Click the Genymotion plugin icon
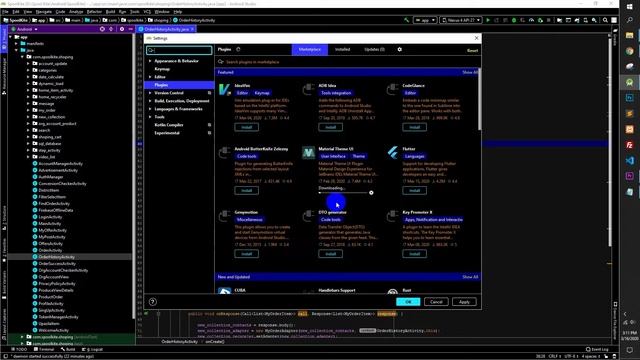 click(224, 216)
